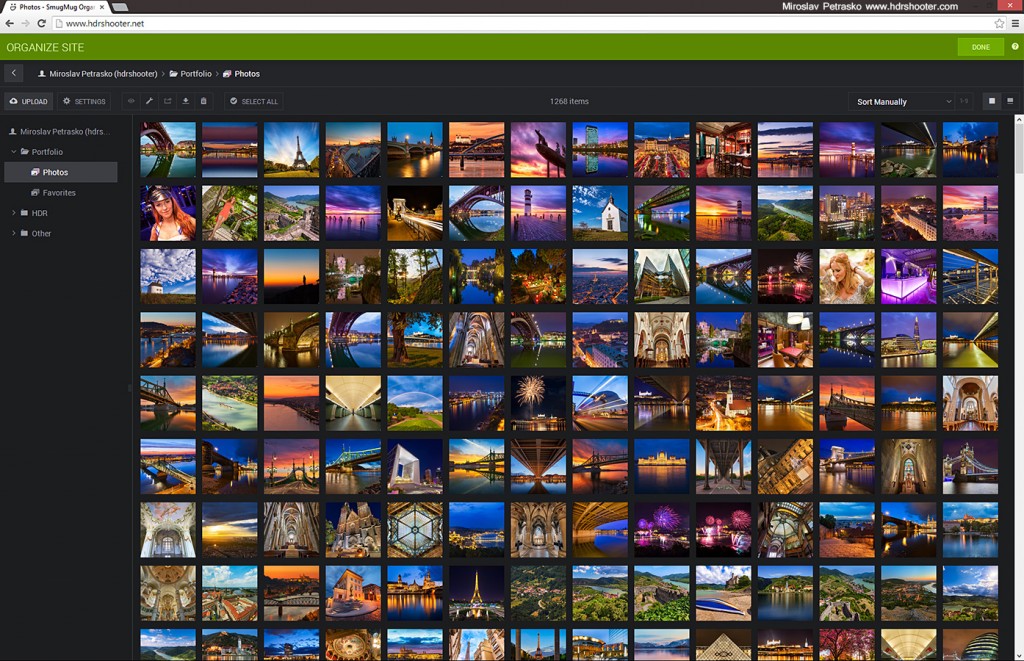This screenshot has height=661, width=1024.
Task: Switch to list view layout
Action: pos(1010,101)
